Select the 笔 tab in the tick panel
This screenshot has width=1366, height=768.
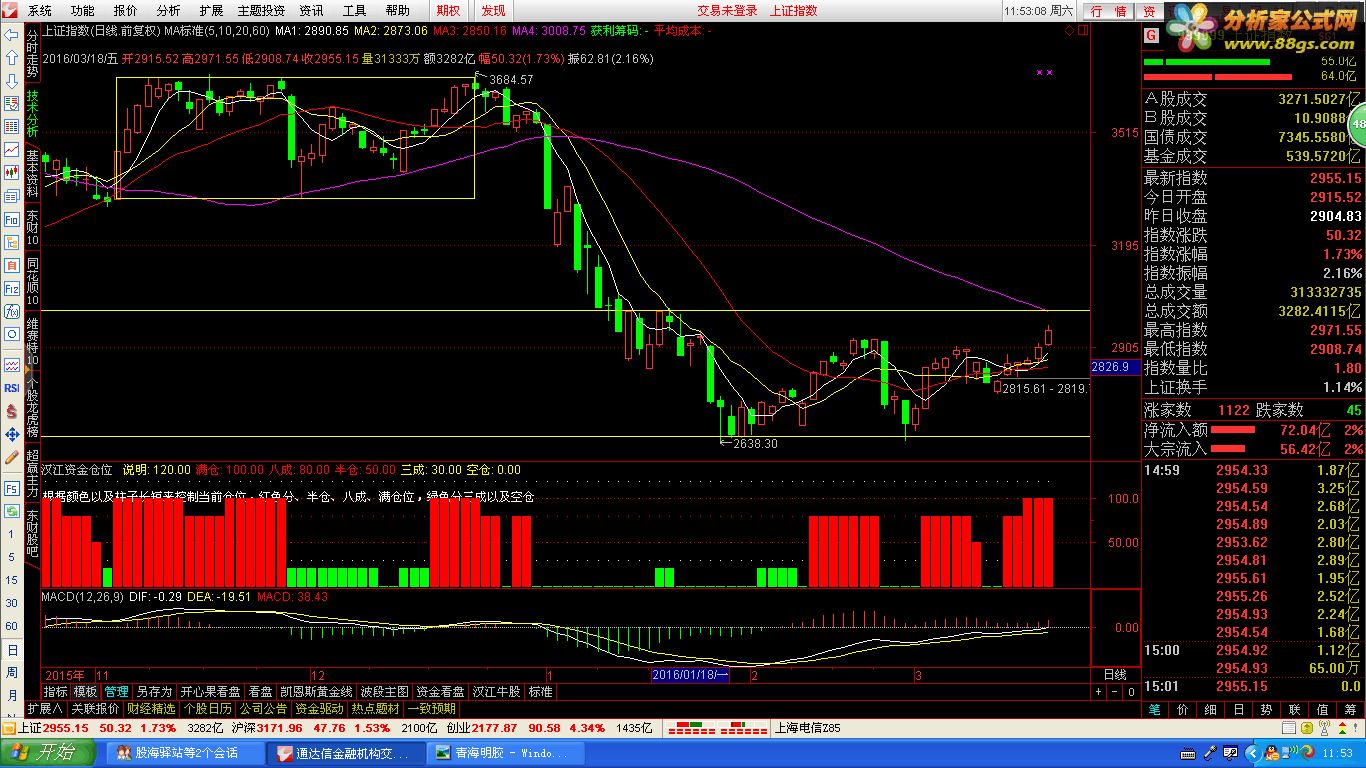point(1154,709)
